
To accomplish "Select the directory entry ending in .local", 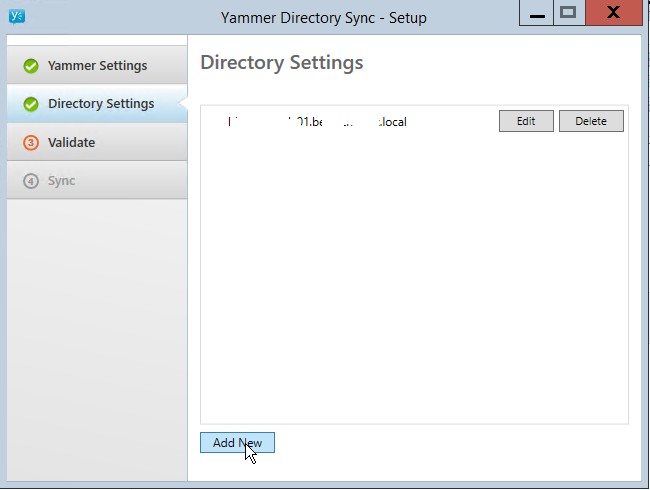I will pyautogui.click(x=318, y=122).
